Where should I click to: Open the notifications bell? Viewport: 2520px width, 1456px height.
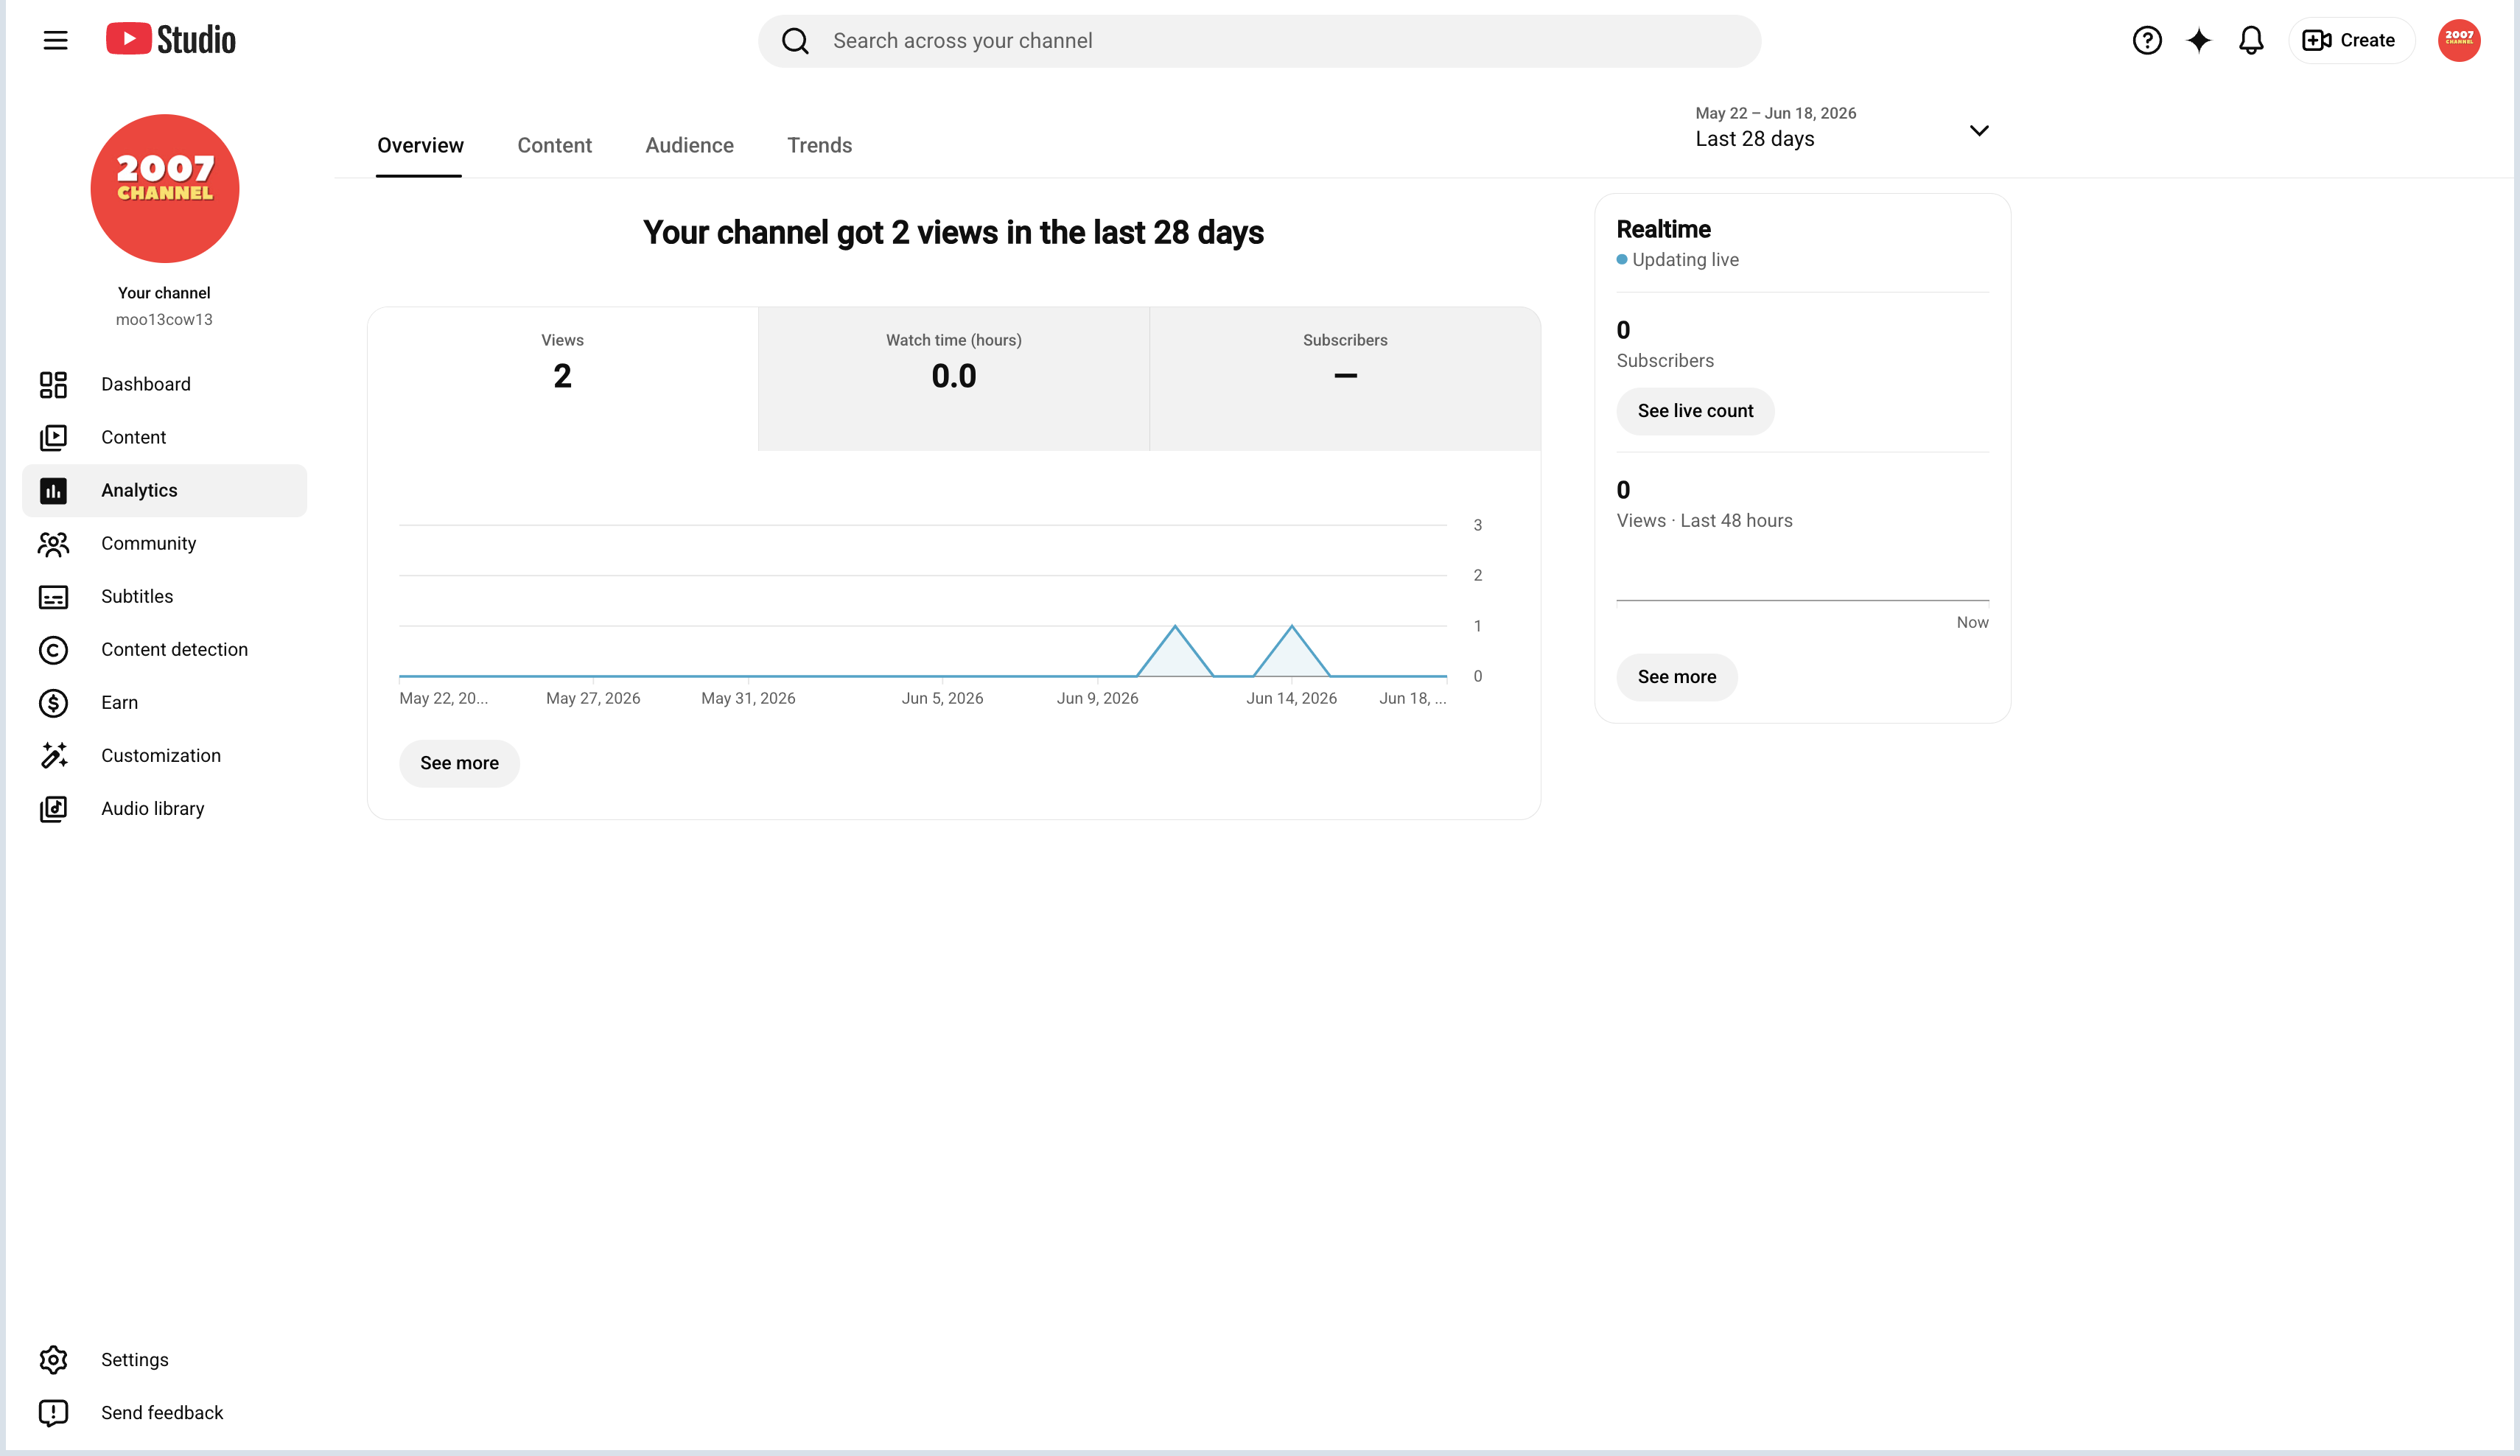pos(2251,40)
